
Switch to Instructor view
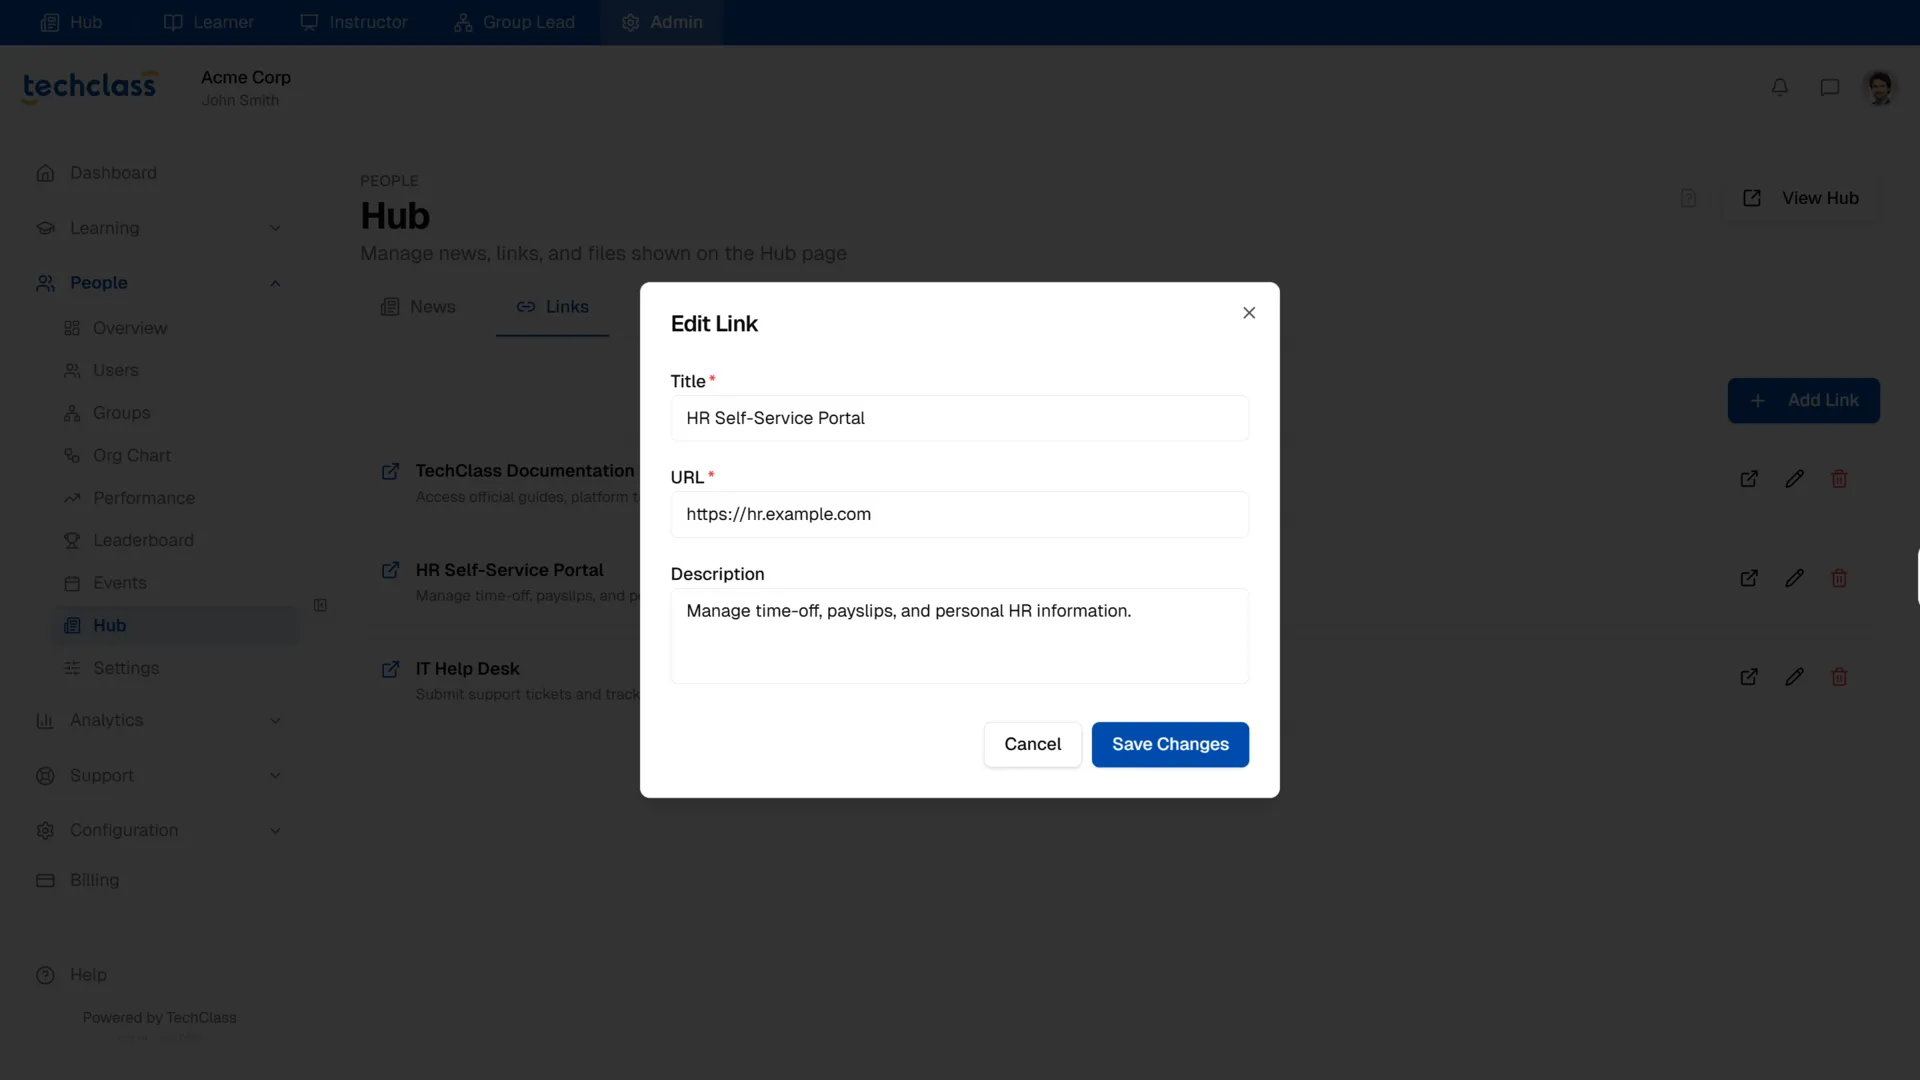point(354,22)
